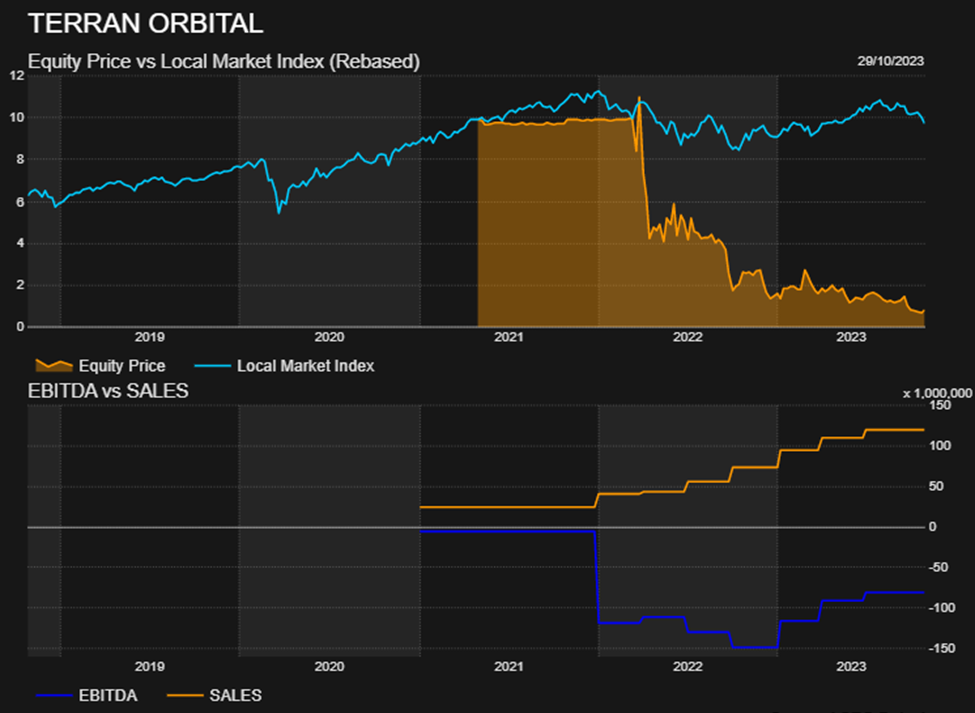Screen dimensions: 975x713
Task: Select the TERRAN ORBITAL heading
Action: pyautogui.click(x=146, y=24)
